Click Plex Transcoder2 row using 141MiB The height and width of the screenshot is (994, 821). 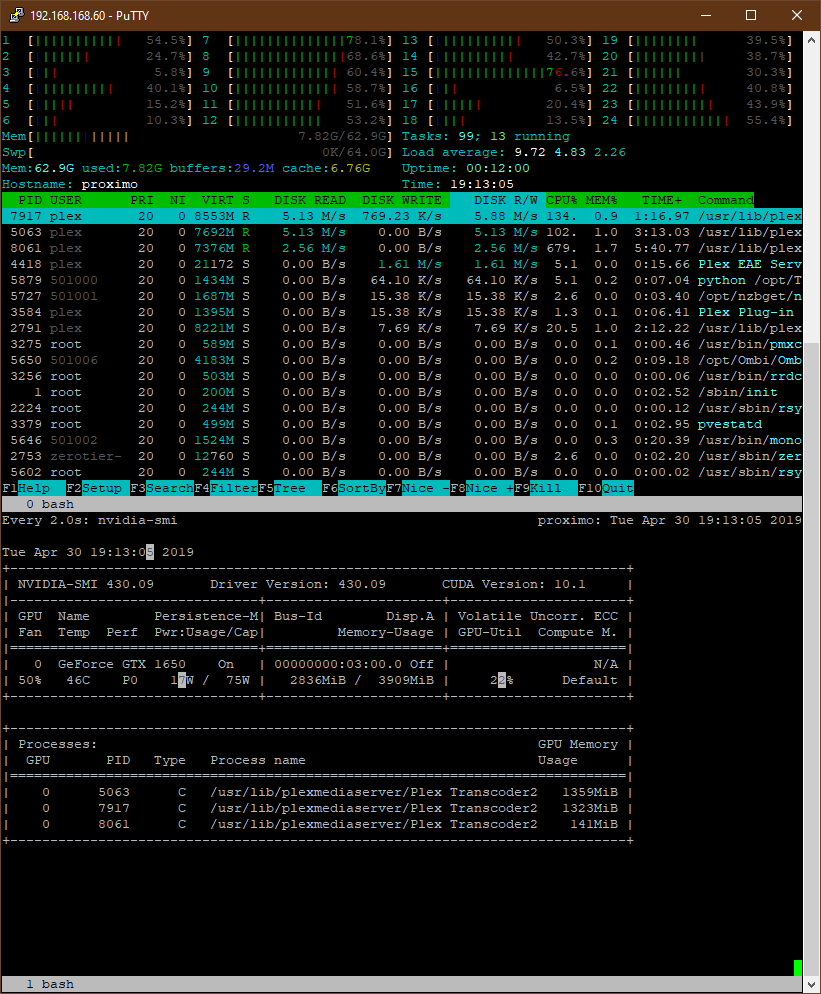[x=318, y=824]
